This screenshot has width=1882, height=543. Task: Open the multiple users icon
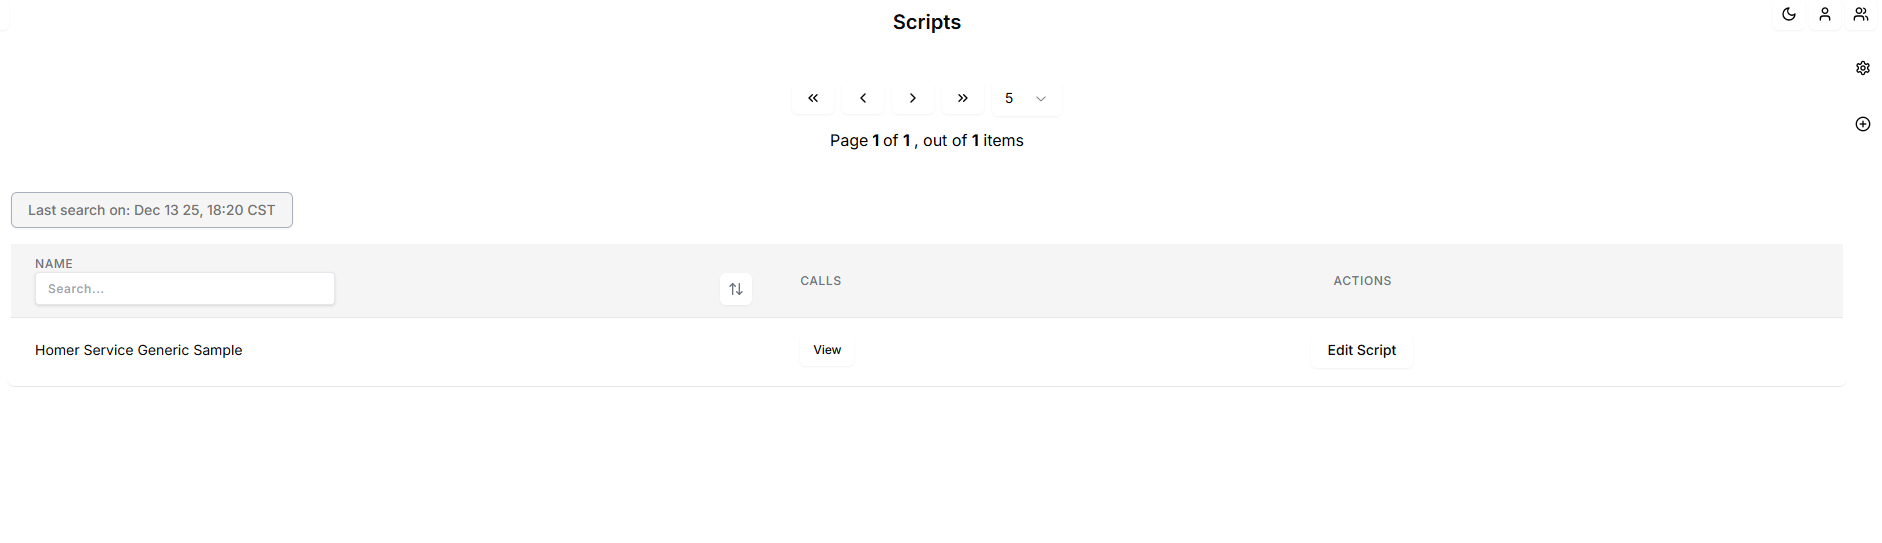(1861, 14)
